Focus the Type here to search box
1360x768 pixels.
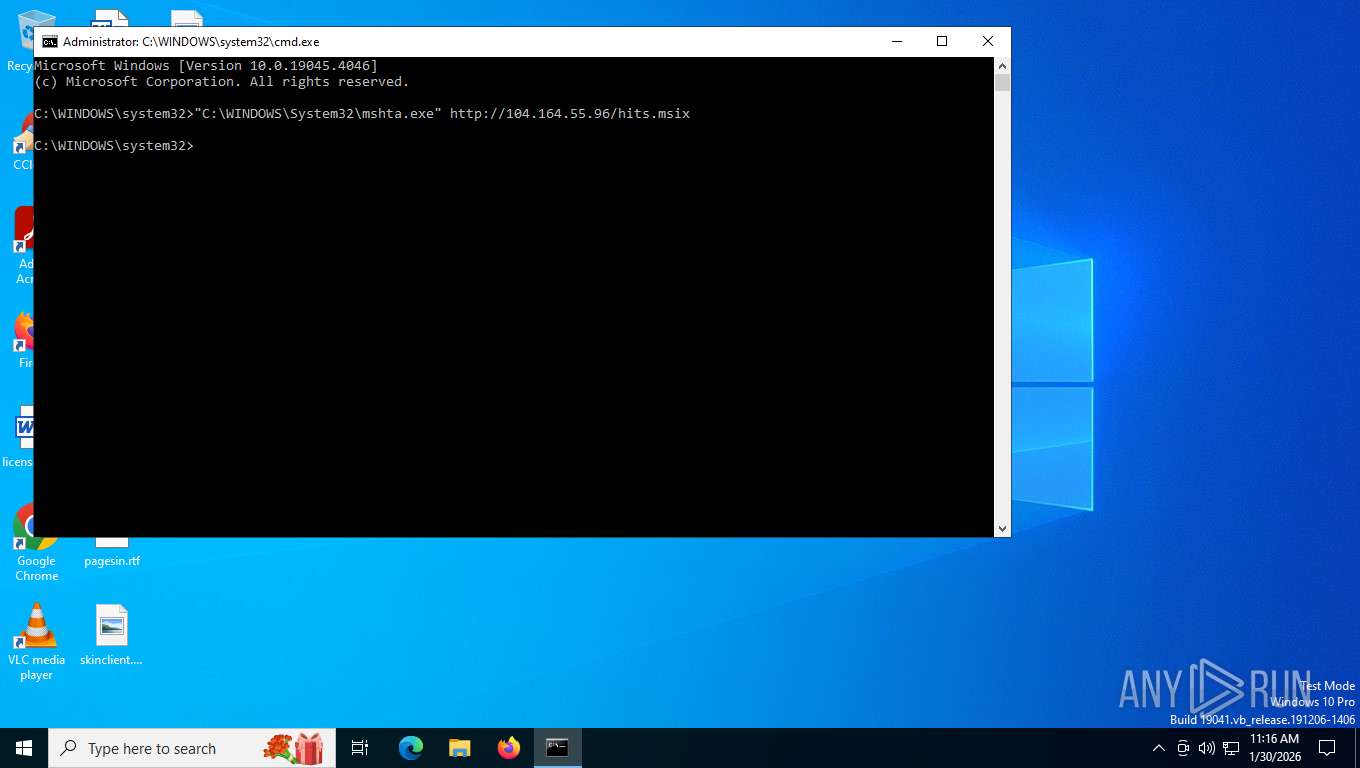tap(192, 748)
